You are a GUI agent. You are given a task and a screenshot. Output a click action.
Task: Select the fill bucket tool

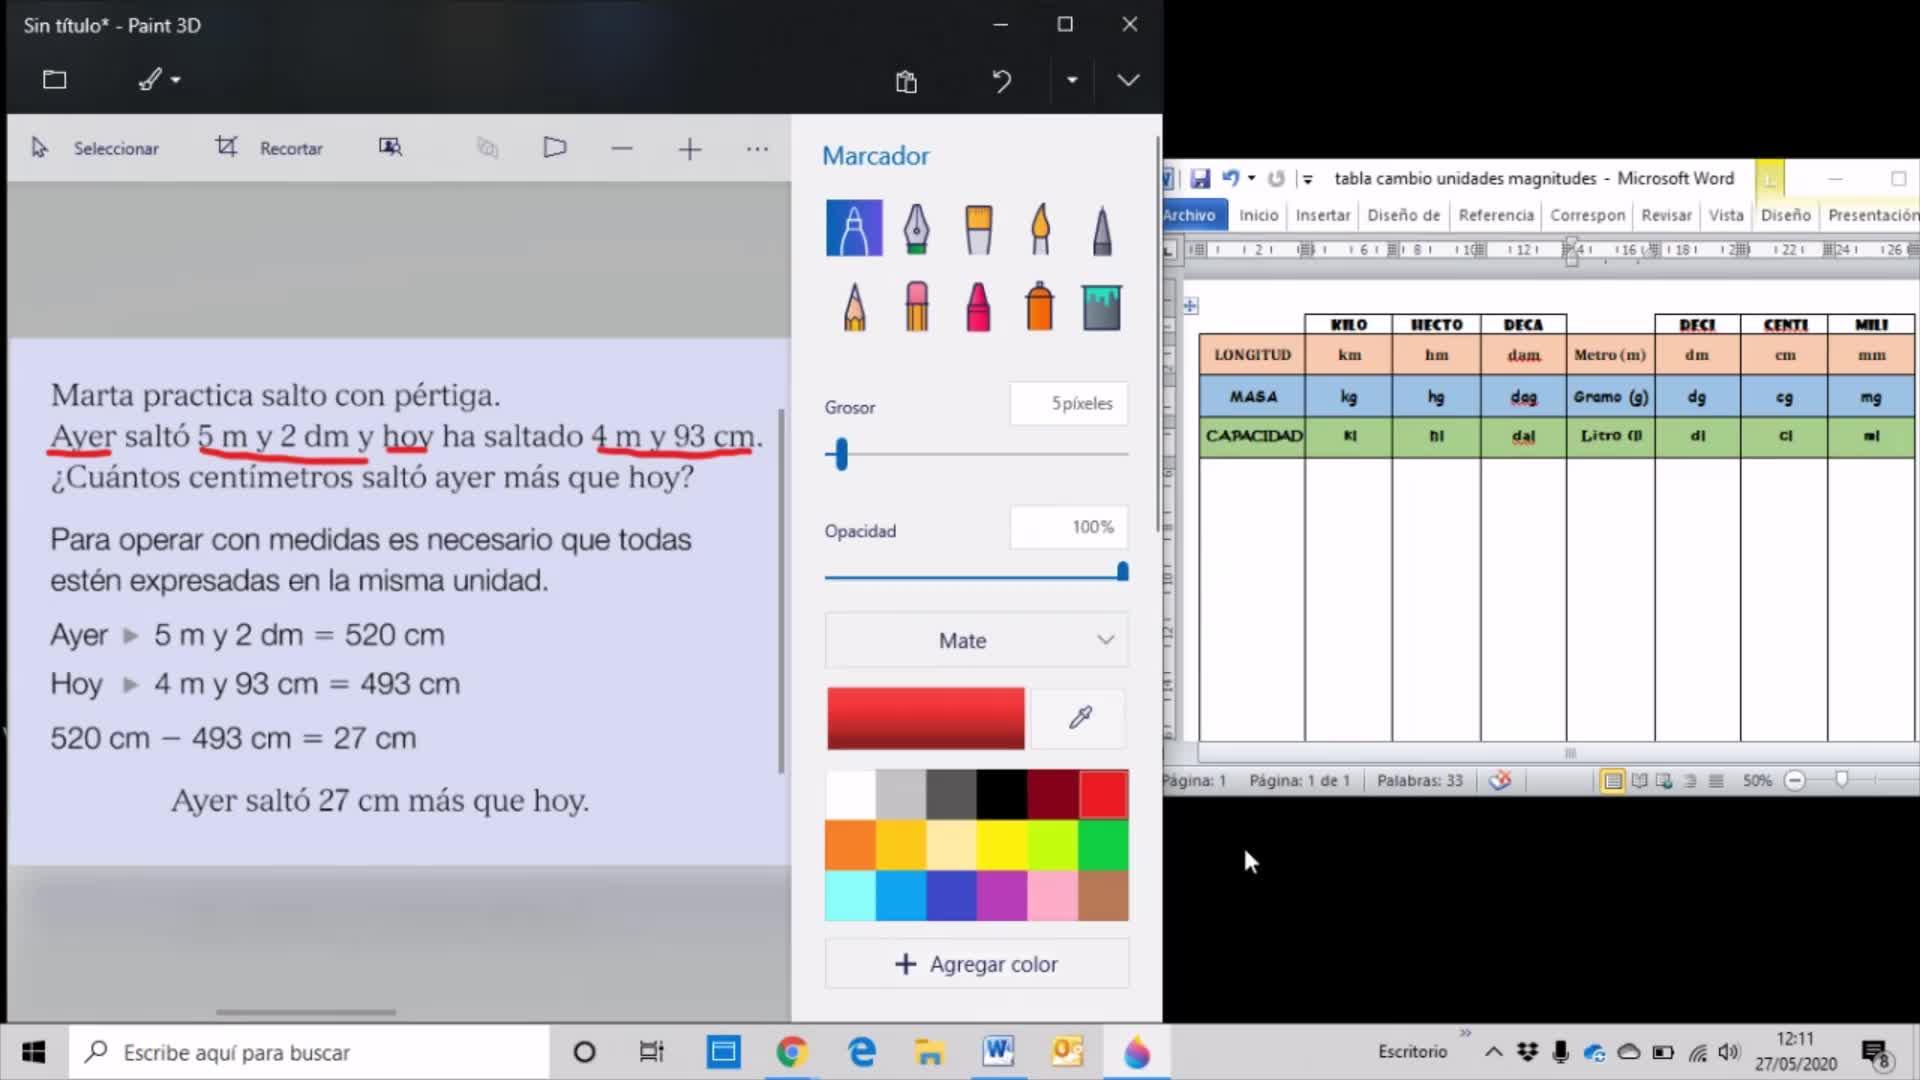coord(1101,306)
